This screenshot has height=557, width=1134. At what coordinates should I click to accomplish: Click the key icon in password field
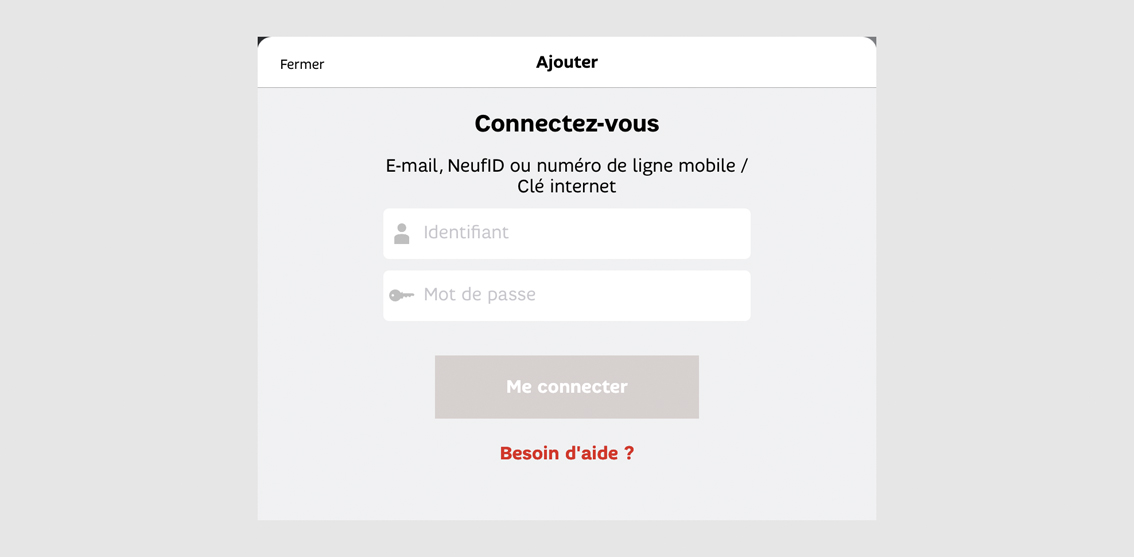click(x=401, y=295)
